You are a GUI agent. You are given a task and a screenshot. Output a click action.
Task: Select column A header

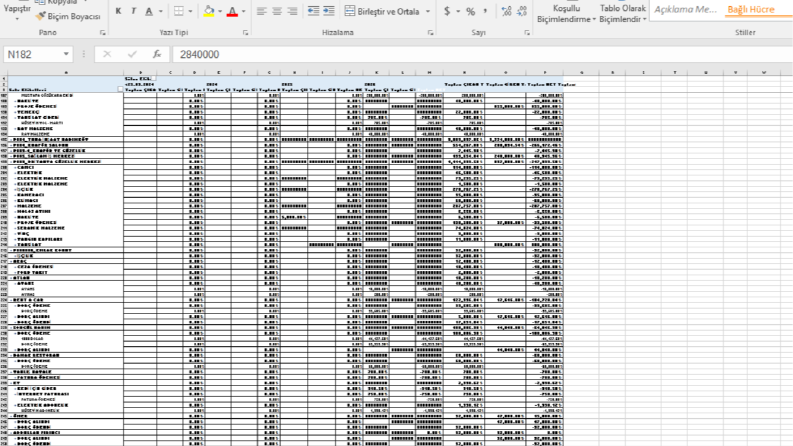point(66,73)
